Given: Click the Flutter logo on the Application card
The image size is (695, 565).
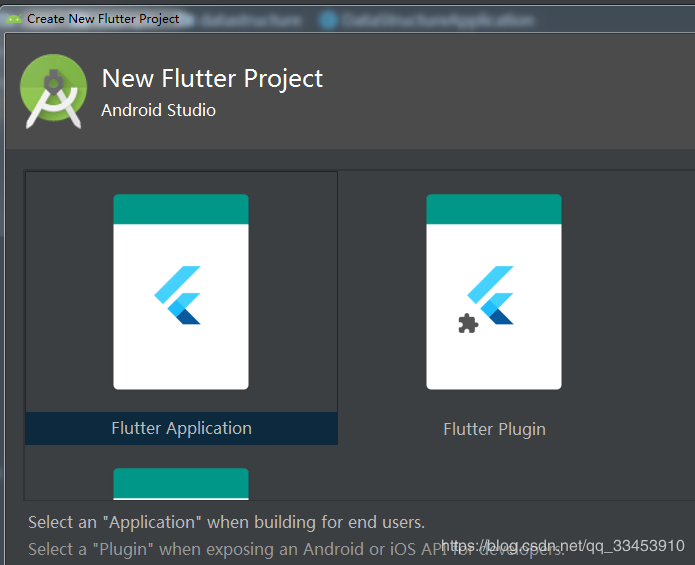Looking at the screenshot, I should point(177,295).
